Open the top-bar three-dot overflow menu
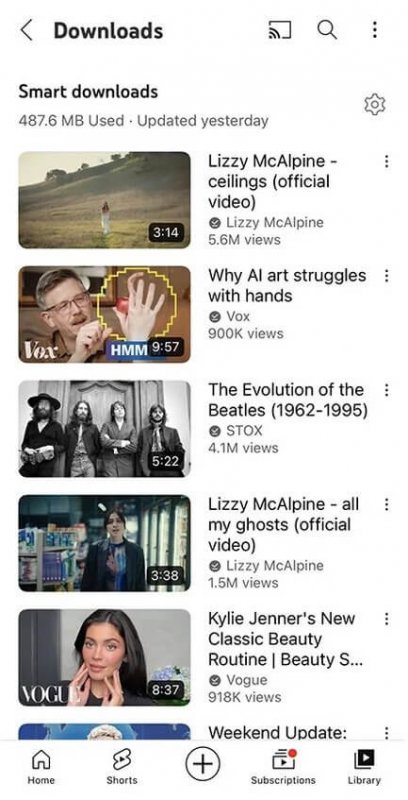This screenshot has width=408, height=800. coord(375,30)
